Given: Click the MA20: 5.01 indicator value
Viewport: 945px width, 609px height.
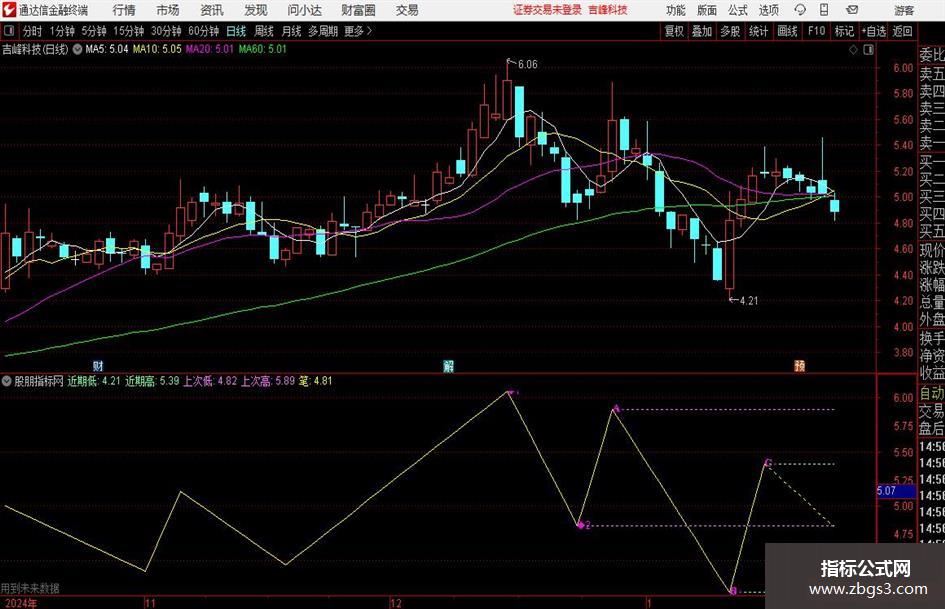Looking at the screenshot, I should coord(209,49).
